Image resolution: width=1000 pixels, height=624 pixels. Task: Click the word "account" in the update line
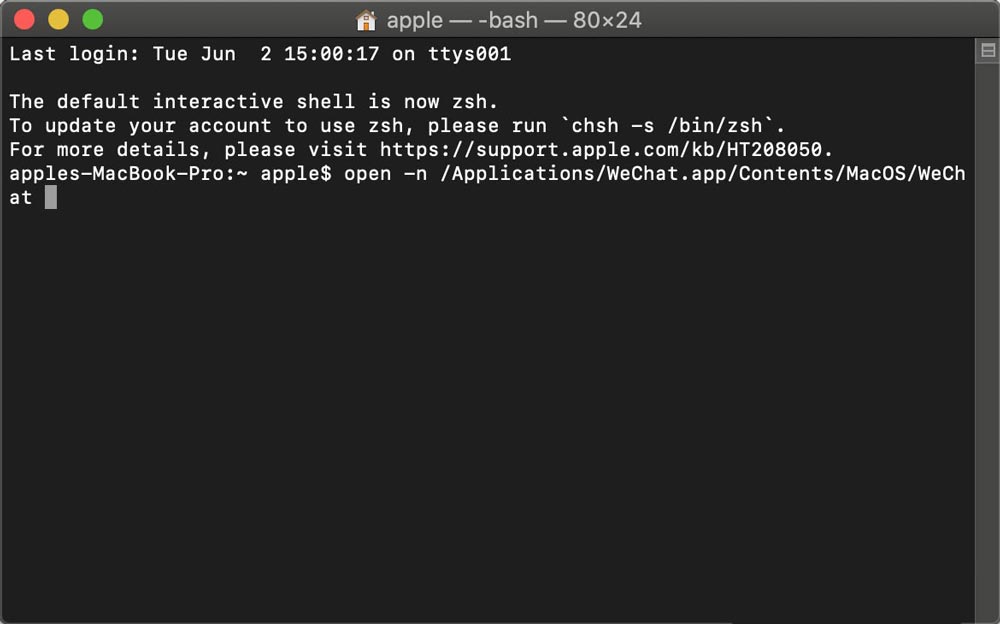(230, 126)
